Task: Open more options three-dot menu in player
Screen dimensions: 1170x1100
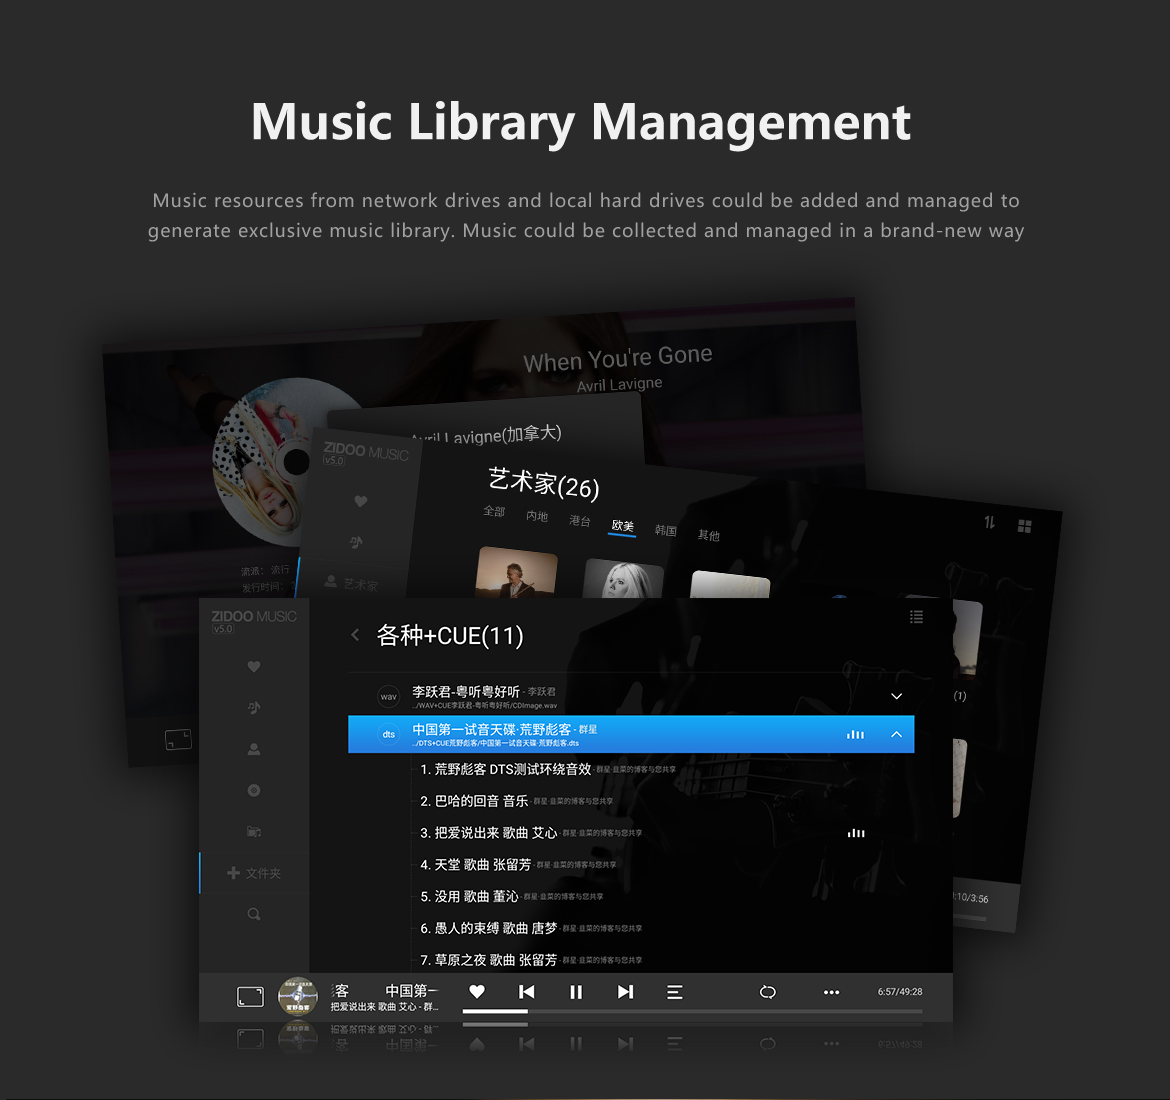Action: click(x=831, y=992)
